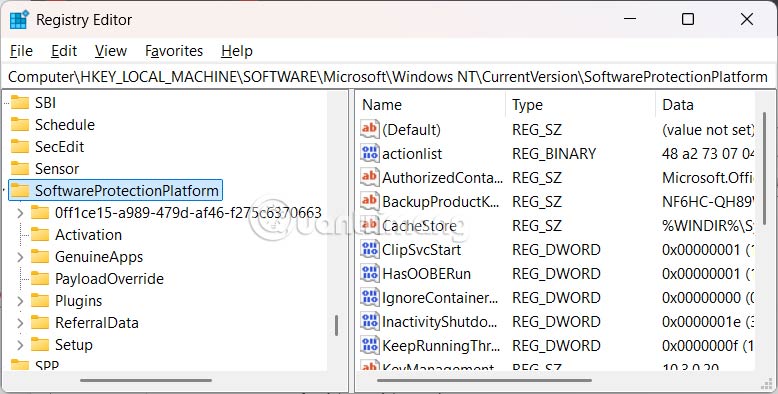Image resolution: width=778 pixels, height=394 pixels.
Task: Open the File menu
Action: click(21, 51)
